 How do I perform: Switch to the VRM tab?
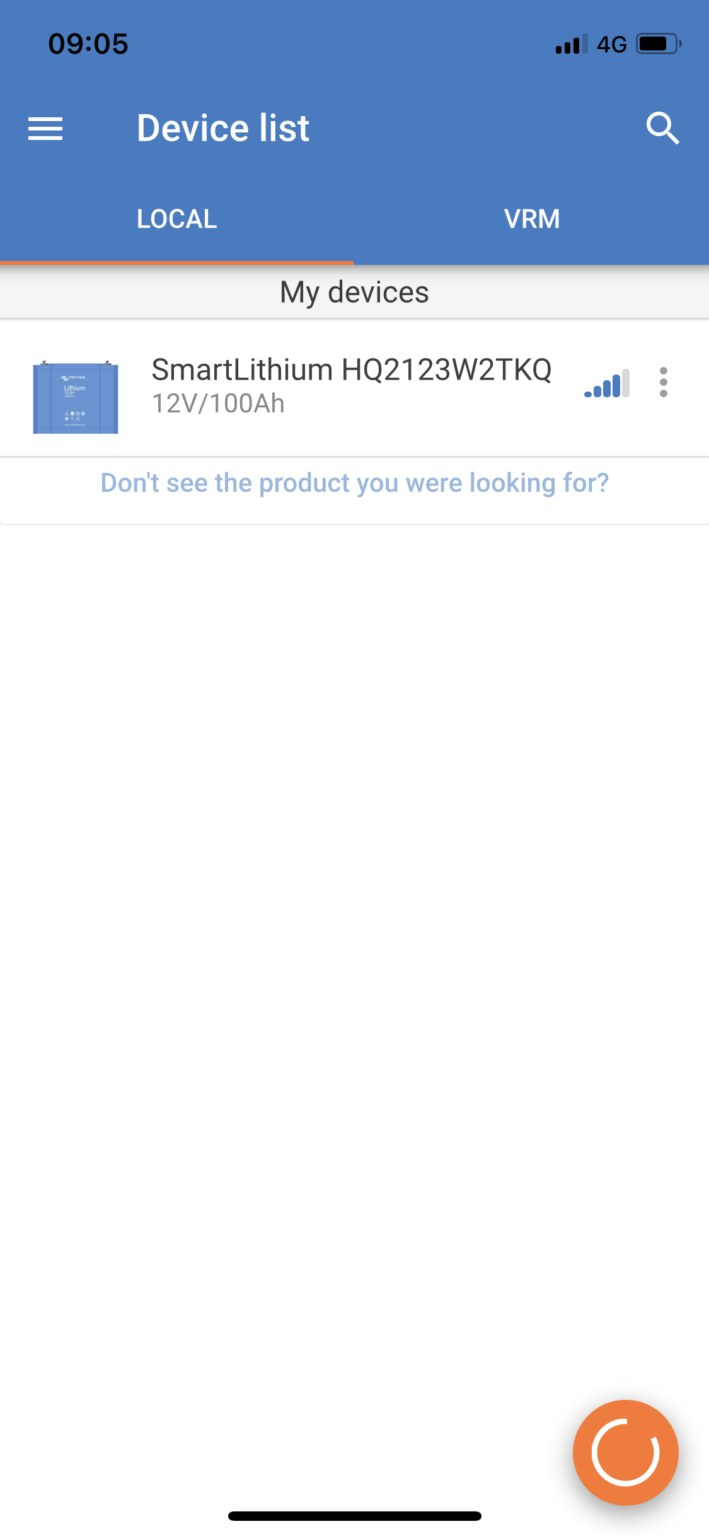[532, 219]
